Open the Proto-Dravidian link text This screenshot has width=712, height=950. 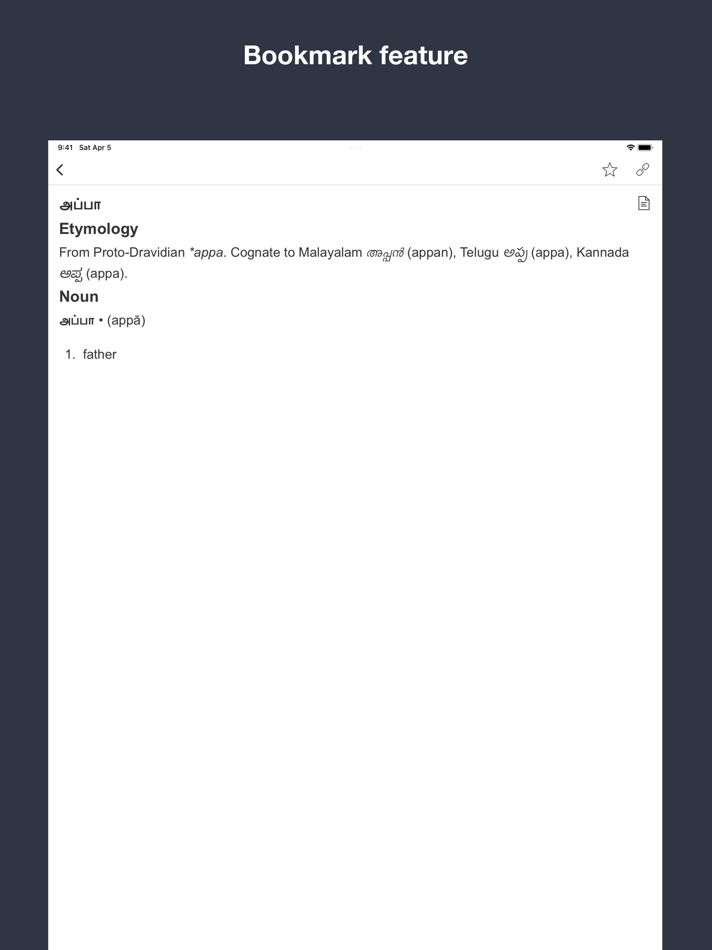139,253
